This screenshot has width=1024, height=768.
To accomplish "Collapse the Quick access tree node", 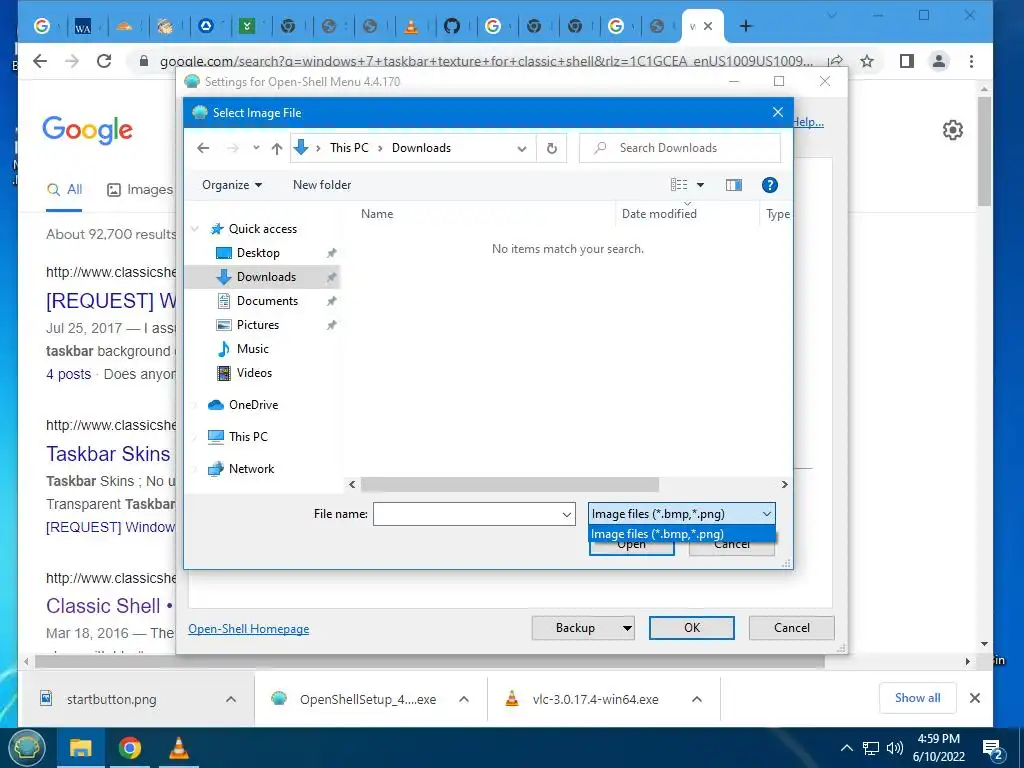I will point(195,229).
